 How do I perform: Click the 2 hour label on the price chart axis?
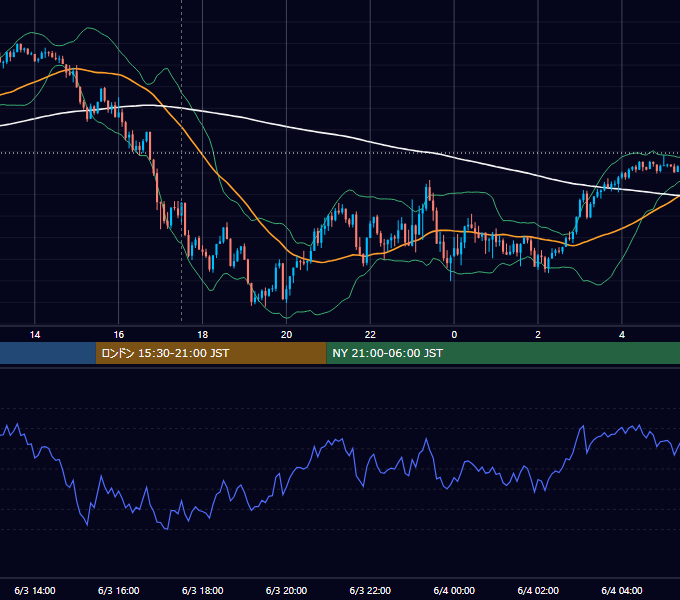tap(538, 335)
